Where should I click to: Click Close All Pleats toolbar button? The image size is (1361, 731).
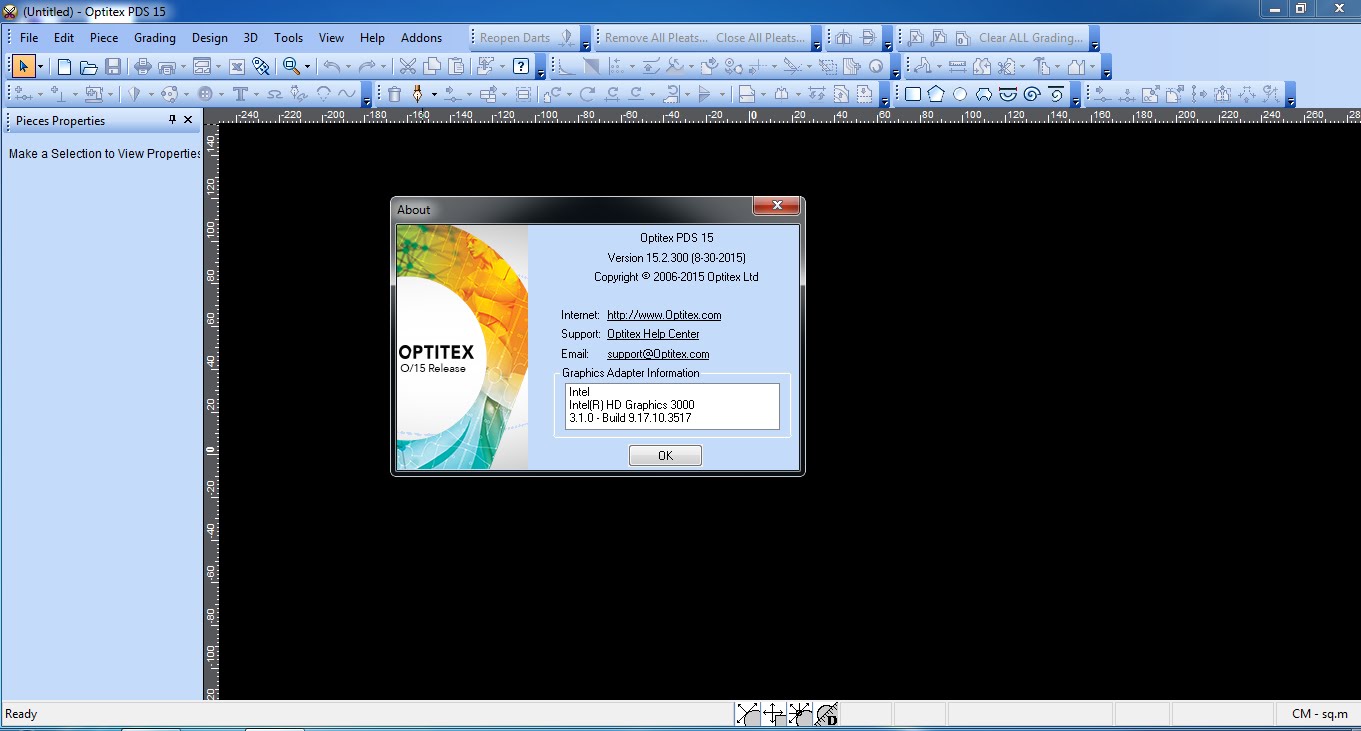click(x=761, y=38)
